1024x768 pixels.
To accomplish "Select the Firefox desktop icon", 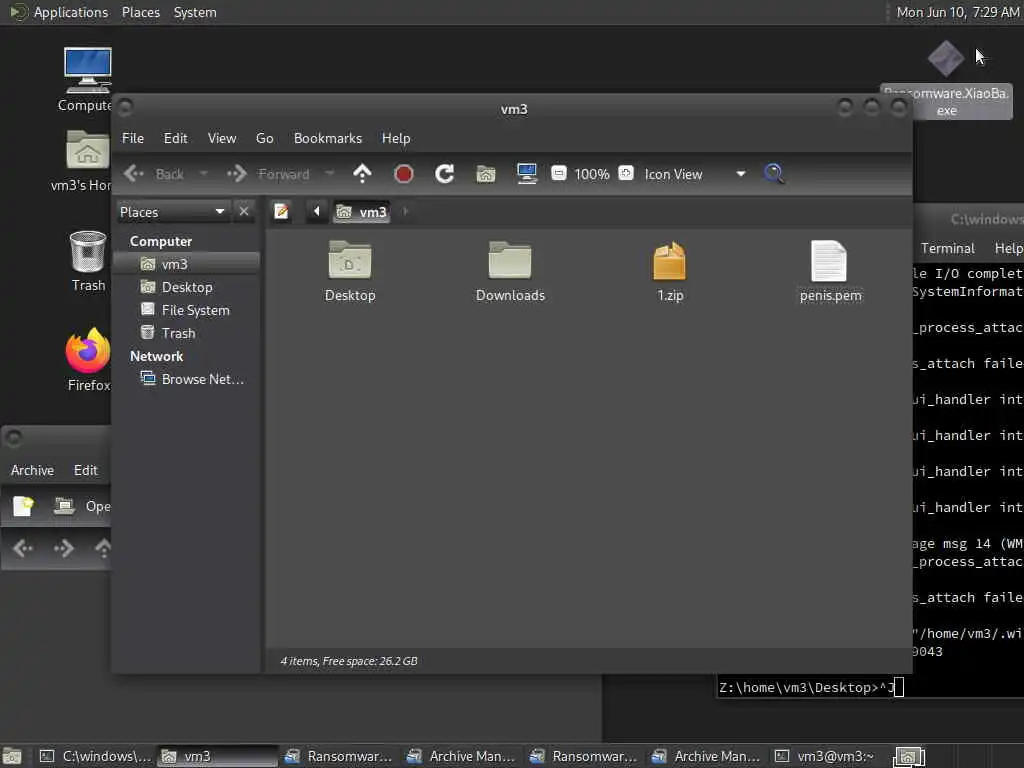I will pyautogui.click(x=88, y=360).
